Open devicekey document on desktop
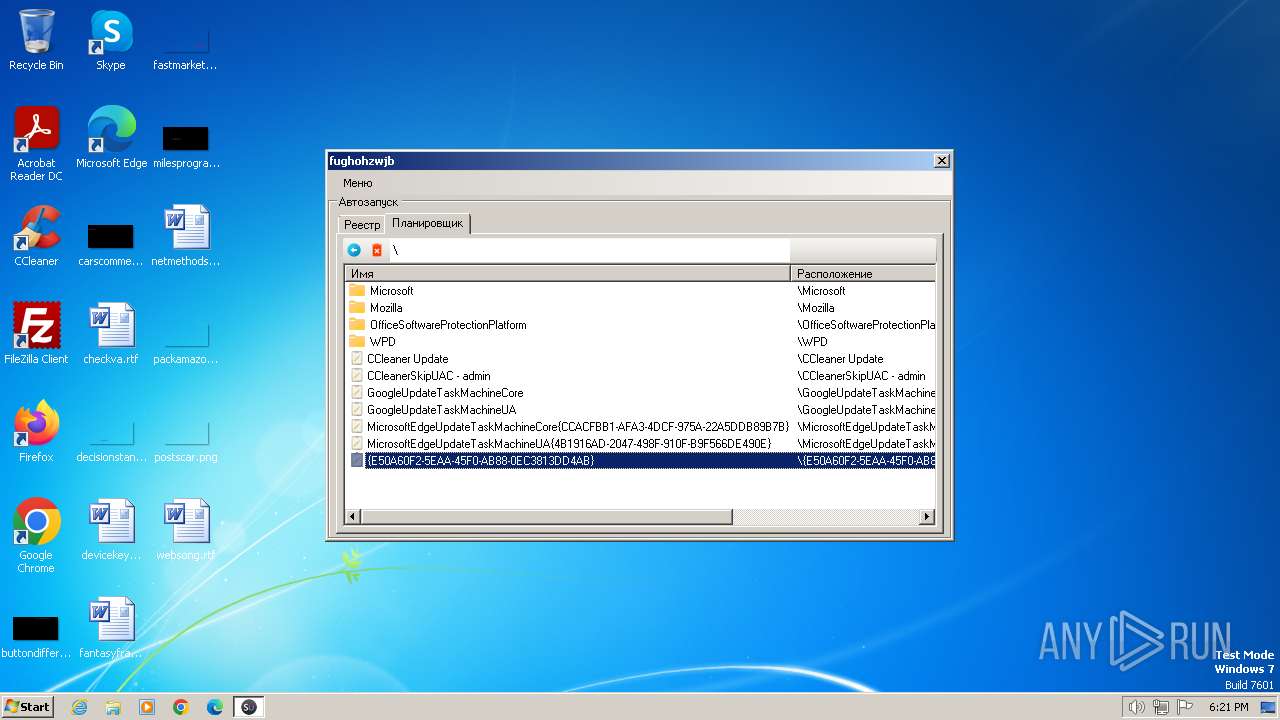The height and width of the screenshot is (720, 1280). tap(110, 530)
